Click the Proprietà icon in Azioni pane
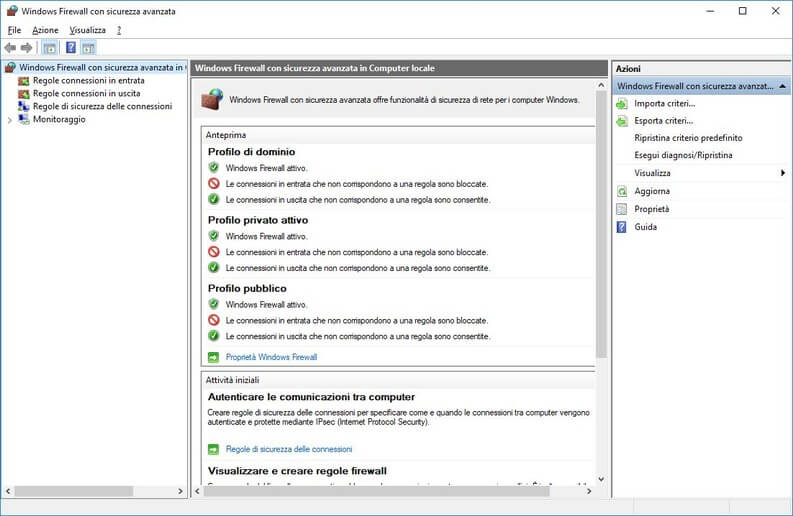Screen dimensions: 793x516 (622, 209)
